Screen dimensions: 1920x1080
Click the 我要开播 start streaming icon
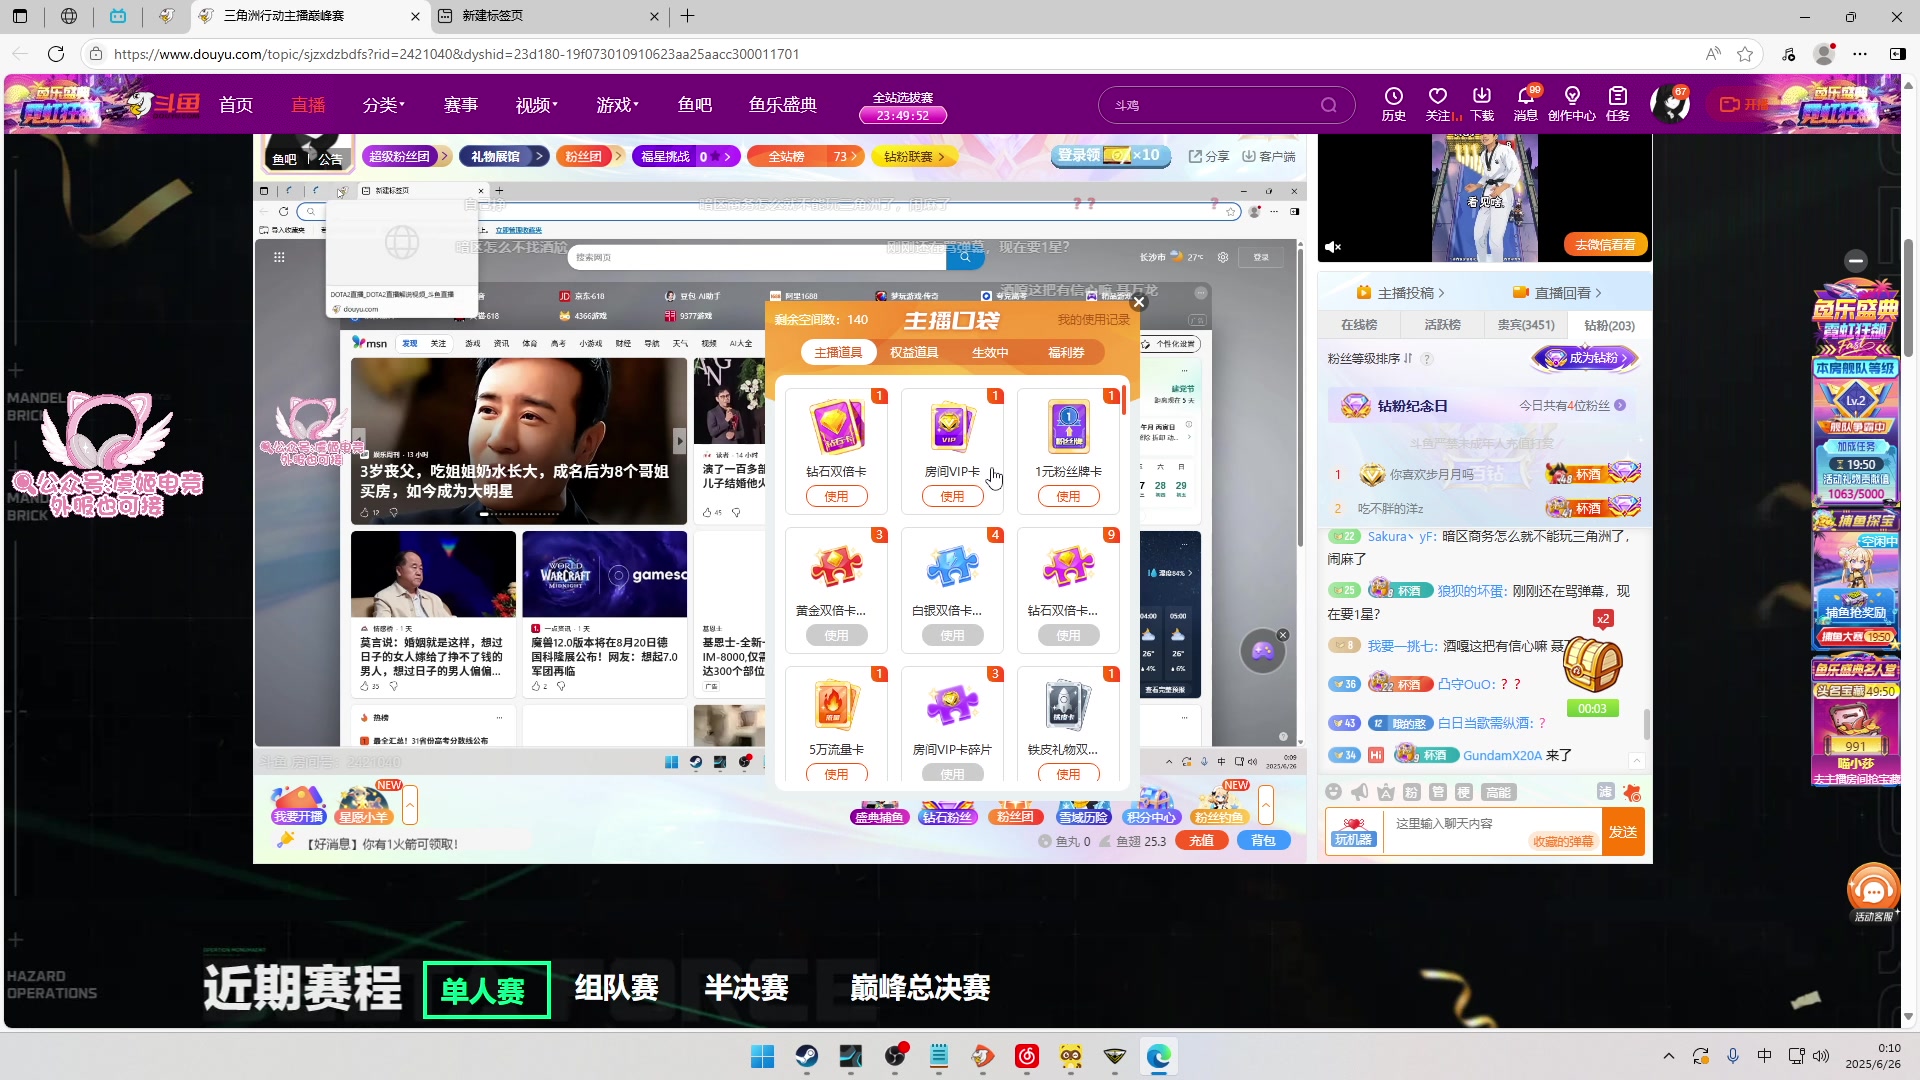[x=298, y=806]
